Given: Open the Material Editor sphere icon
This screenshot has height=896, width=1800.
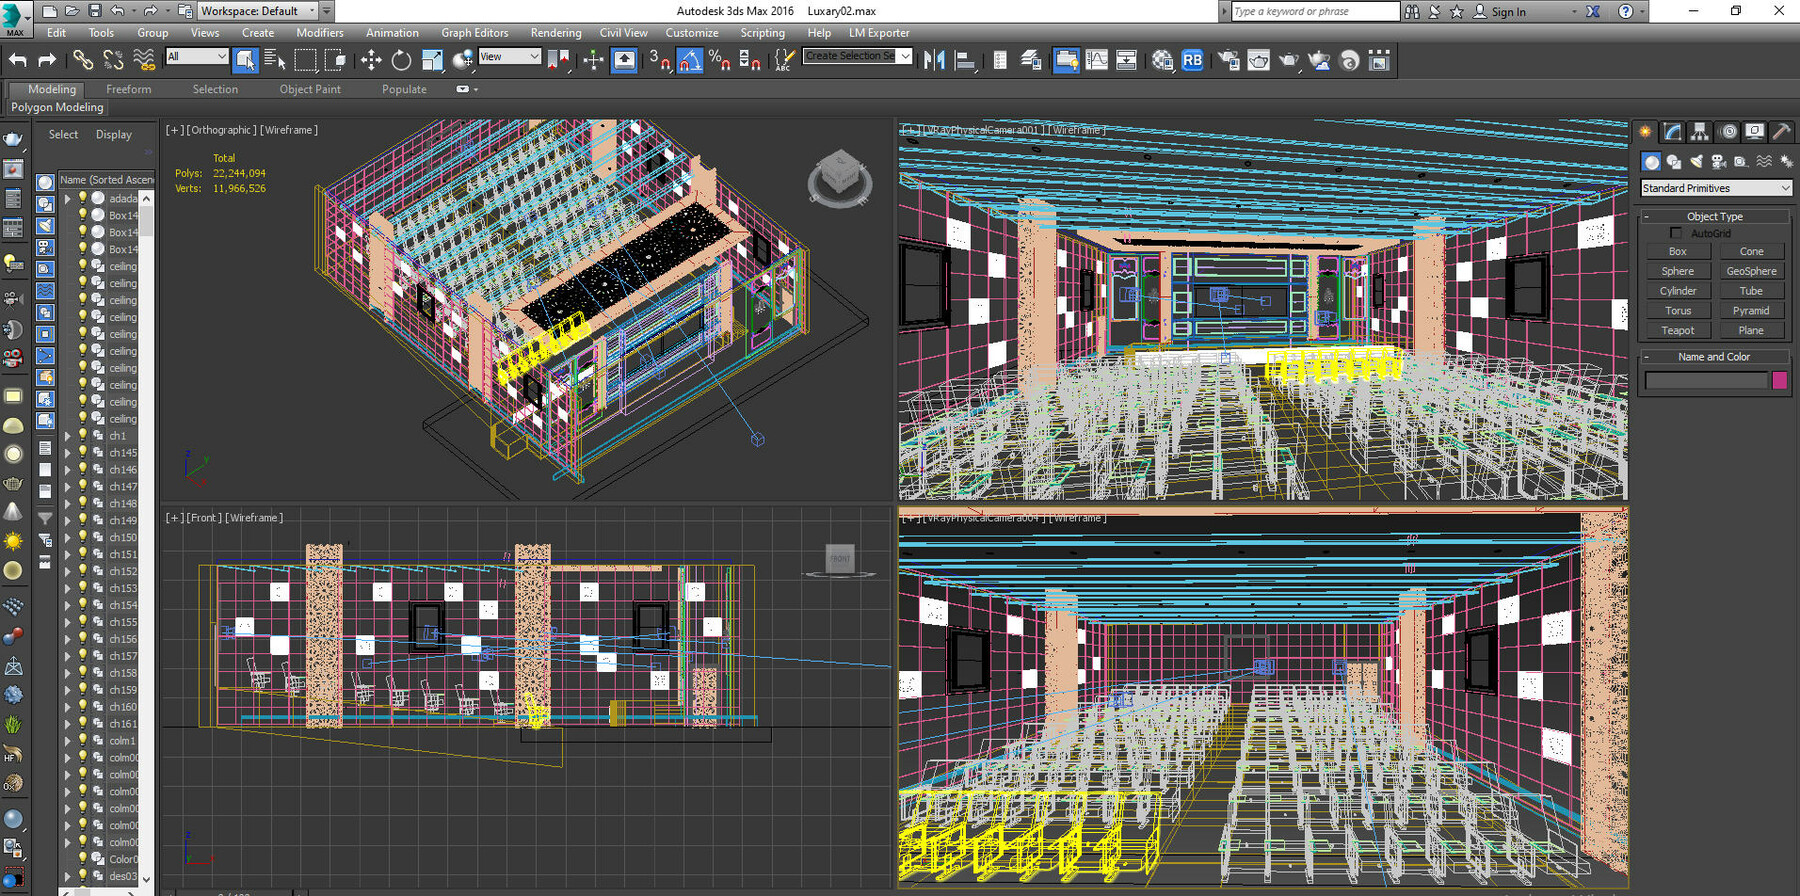Looking at the screenshot, I should (1162, 61).
